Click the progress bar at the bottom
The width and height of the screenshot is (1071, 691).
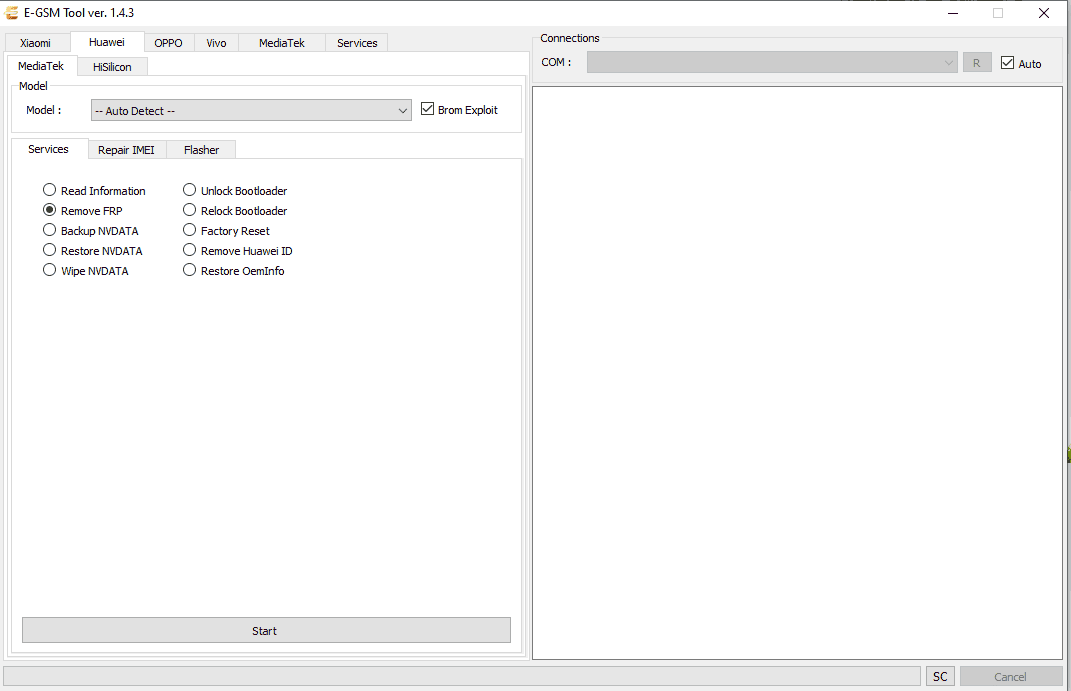[x=462, y=676]
